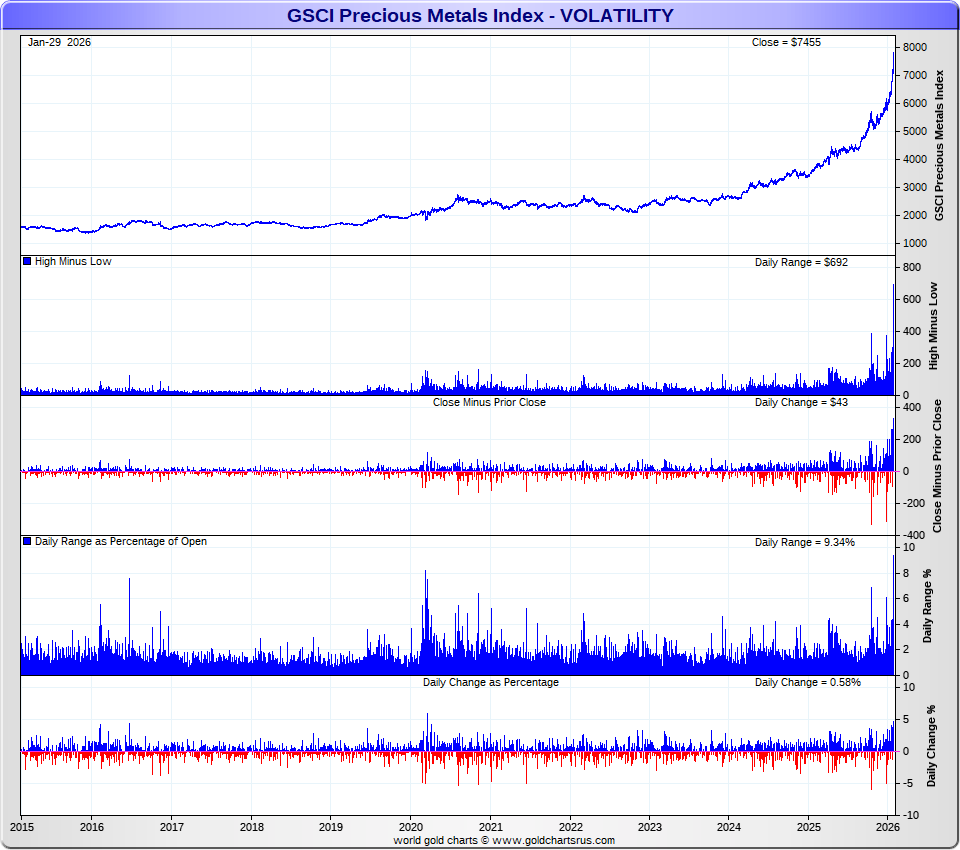This screenshot has height=850, width=960.
Task: Click the 2025 x-axis label
Action: 809,827
